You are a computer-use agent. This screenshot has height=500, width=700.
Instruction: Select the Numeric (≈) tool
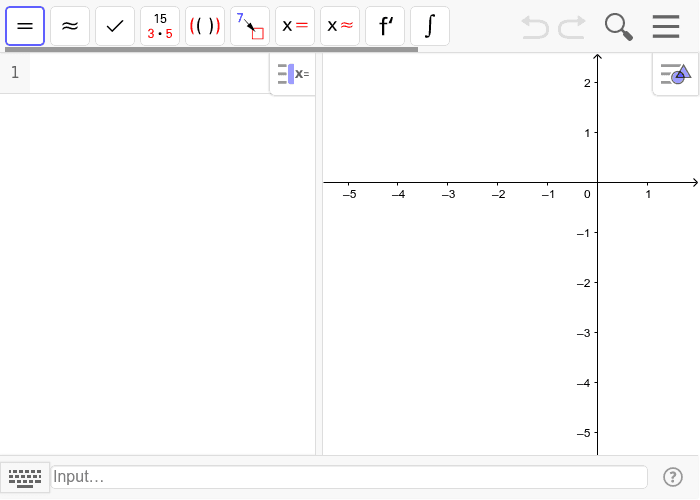(70, 26)
